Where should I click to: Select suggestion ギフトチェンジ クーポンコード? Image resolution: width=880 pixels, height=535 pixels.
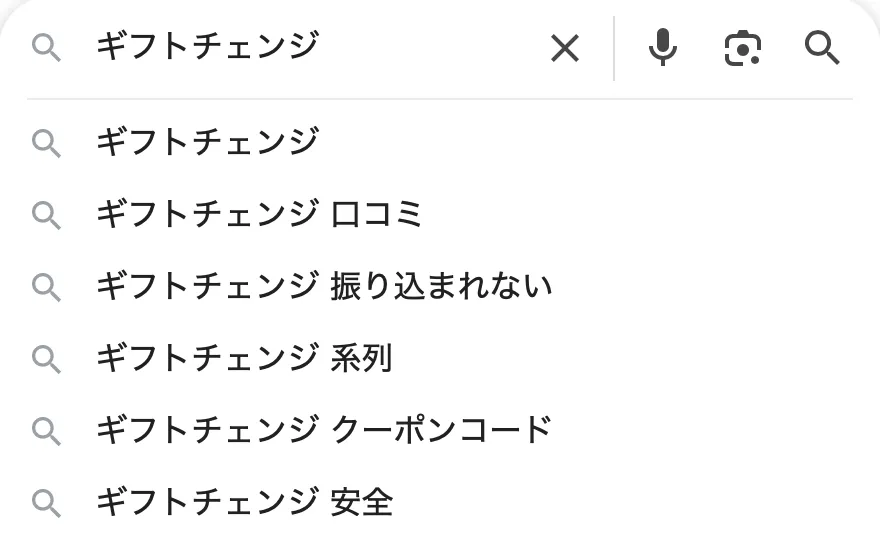click(x=324, y=430)
